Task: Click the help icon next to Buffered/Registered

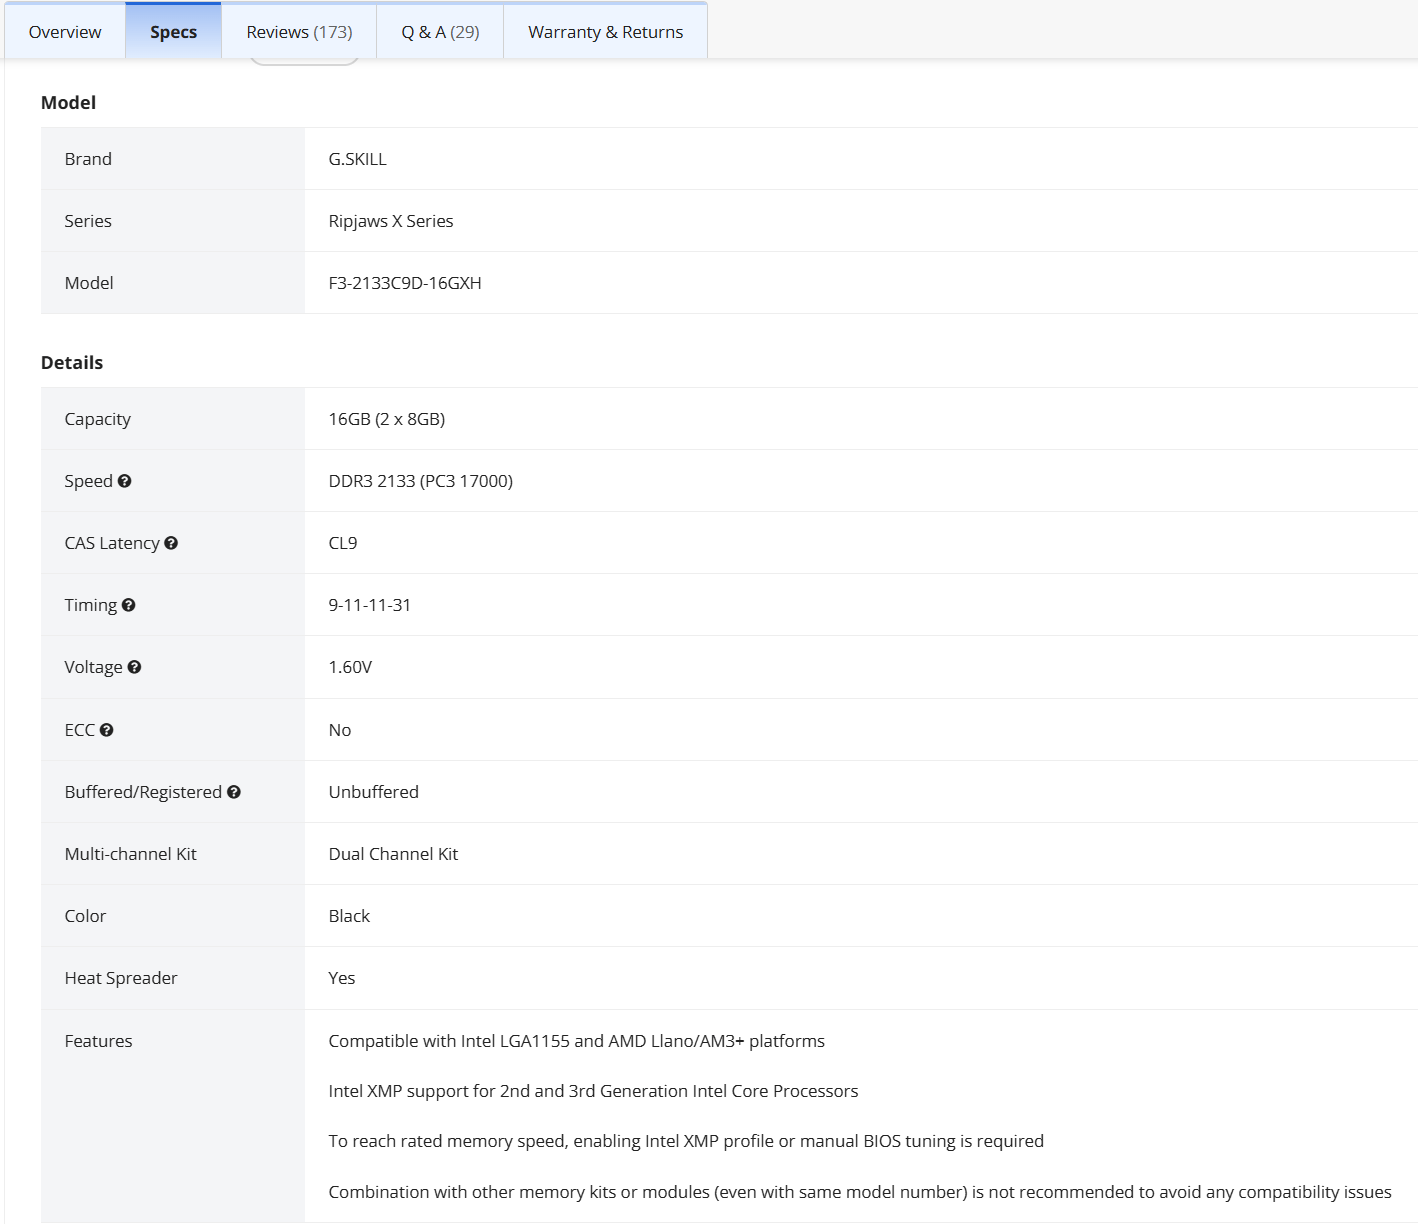Action: [x=234, y=792]
